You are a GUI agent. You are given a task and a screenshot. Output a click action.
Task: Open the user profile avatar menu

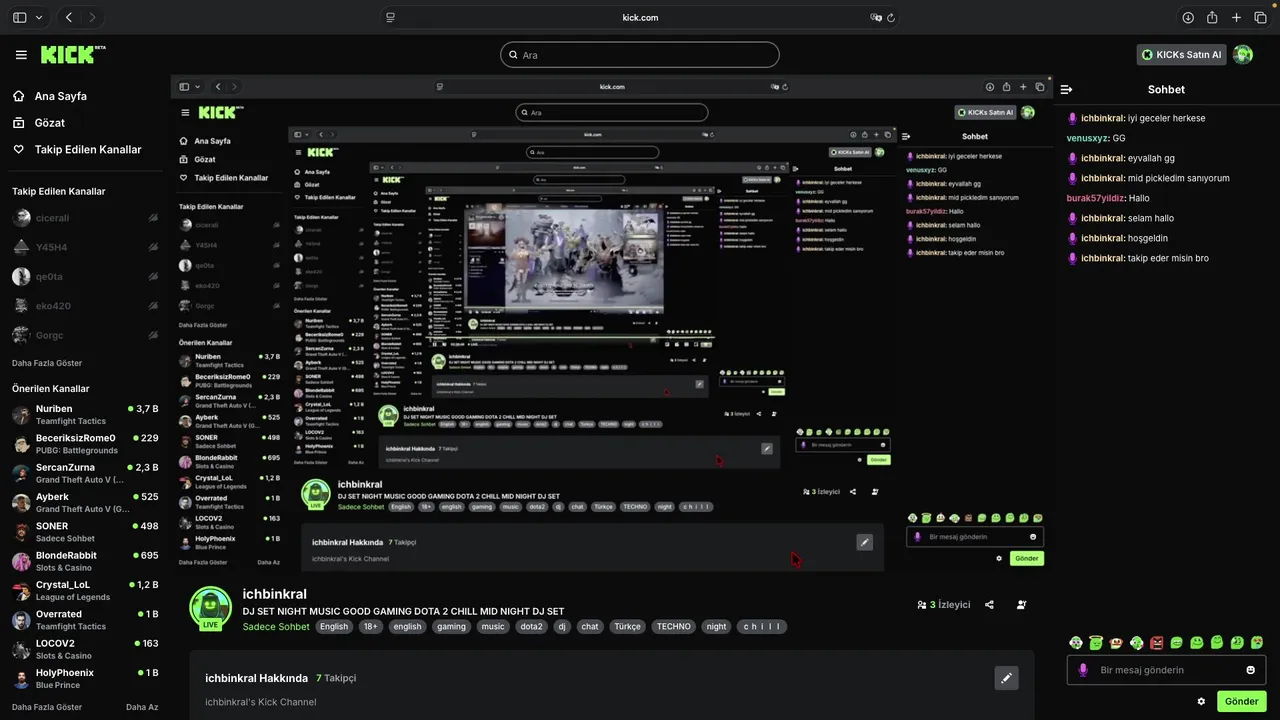pyautogui.click(x=1243, y=55)
